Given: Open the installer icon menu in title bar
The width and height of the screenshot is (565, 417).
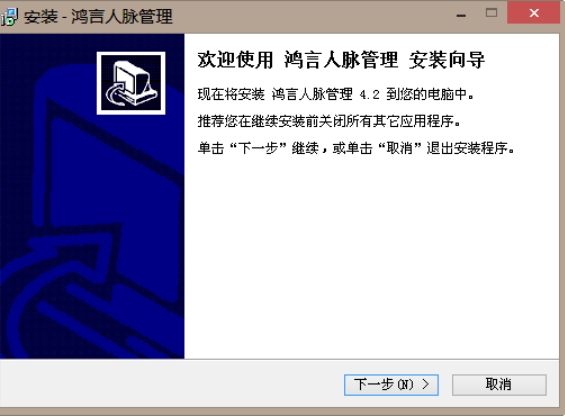Looking at the screenshot, I should [x=9, y=17].
